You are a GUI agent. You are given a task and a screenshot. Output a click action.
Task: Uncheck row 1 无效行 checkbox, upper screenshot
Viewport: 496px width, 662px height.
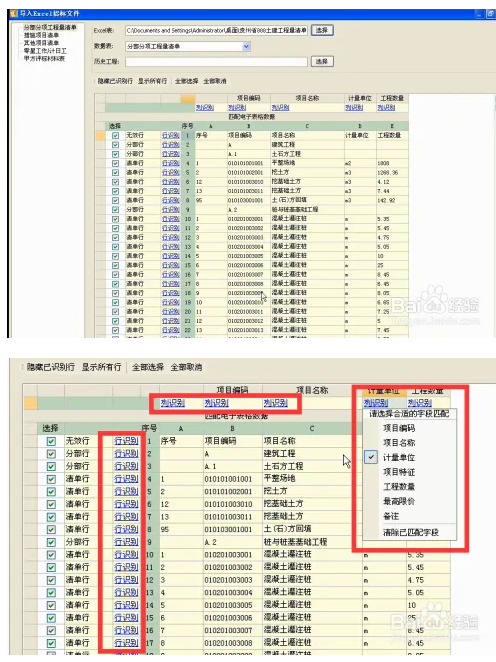coord(115,136)
